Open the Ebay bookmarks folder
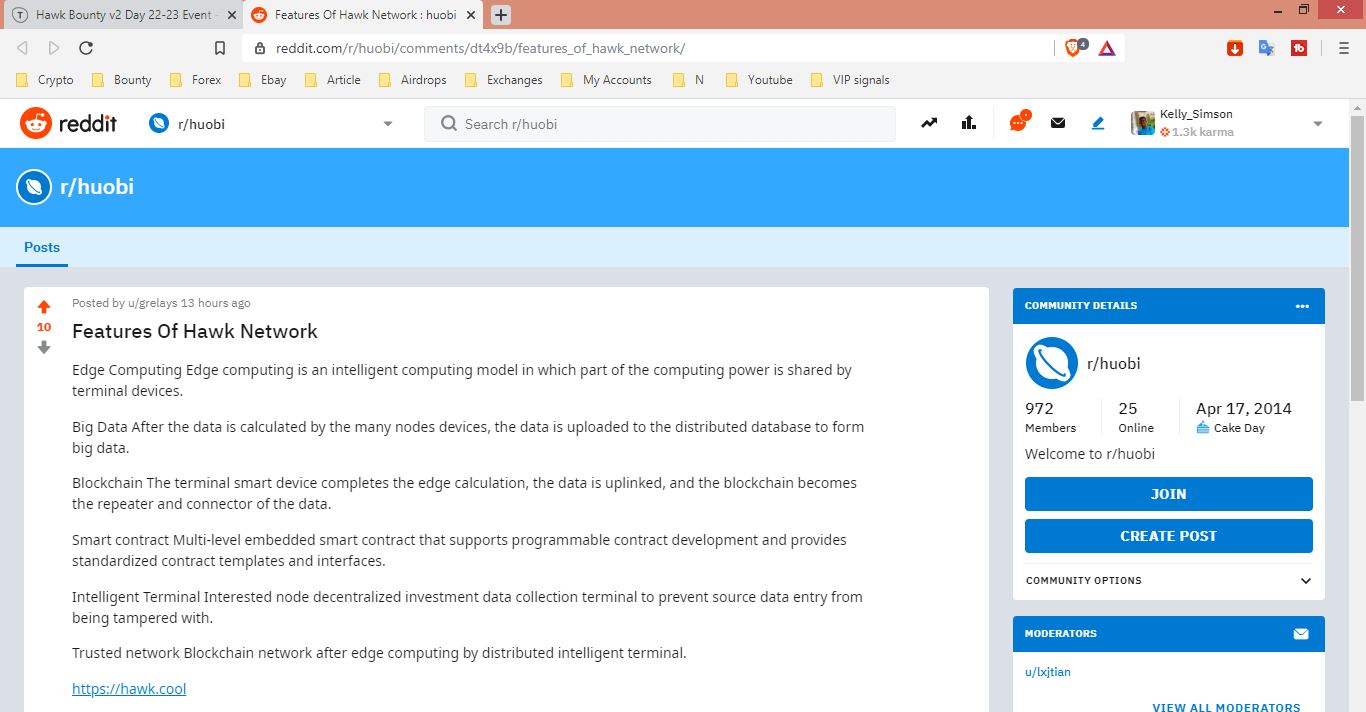The image size is (1366, 712). coord(264,80)
